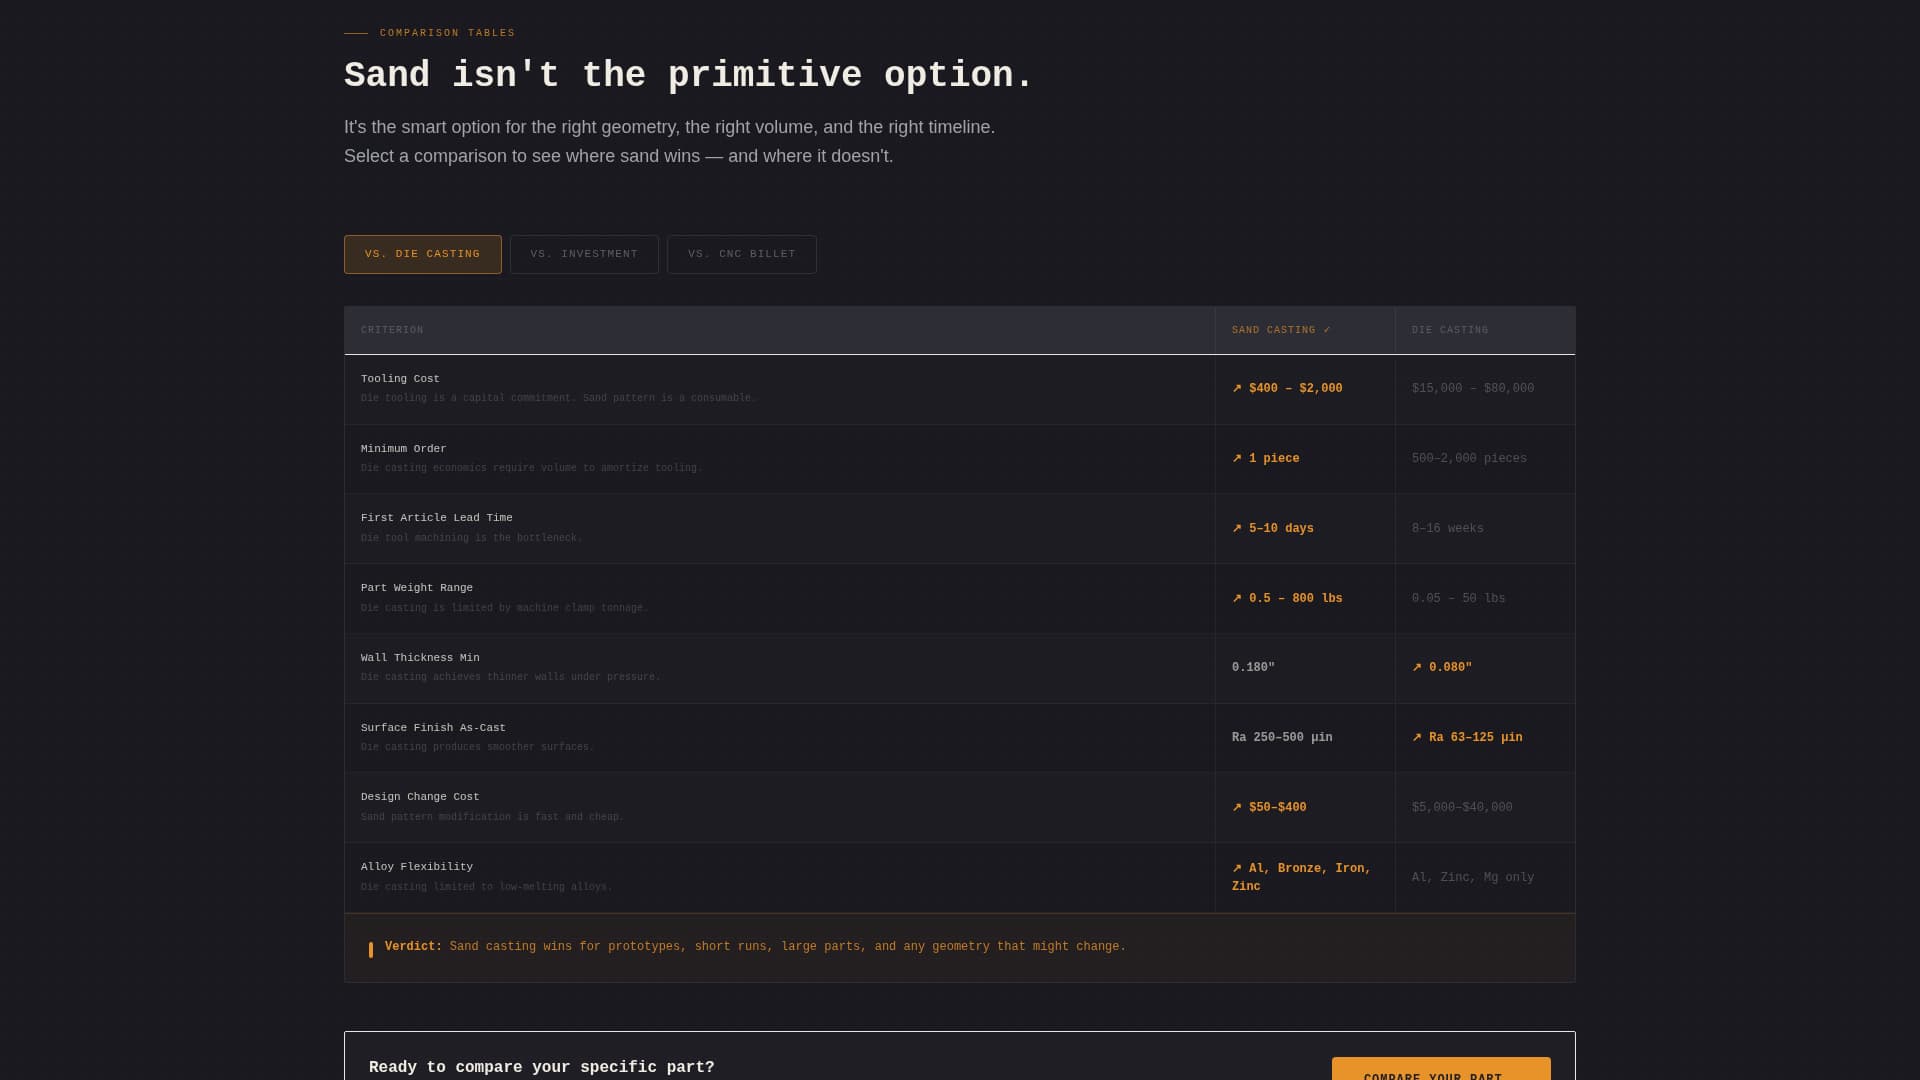Click the checkmark icon in the SAND CASTING header
1920x1080 pixels.
tap(1327, 330)
